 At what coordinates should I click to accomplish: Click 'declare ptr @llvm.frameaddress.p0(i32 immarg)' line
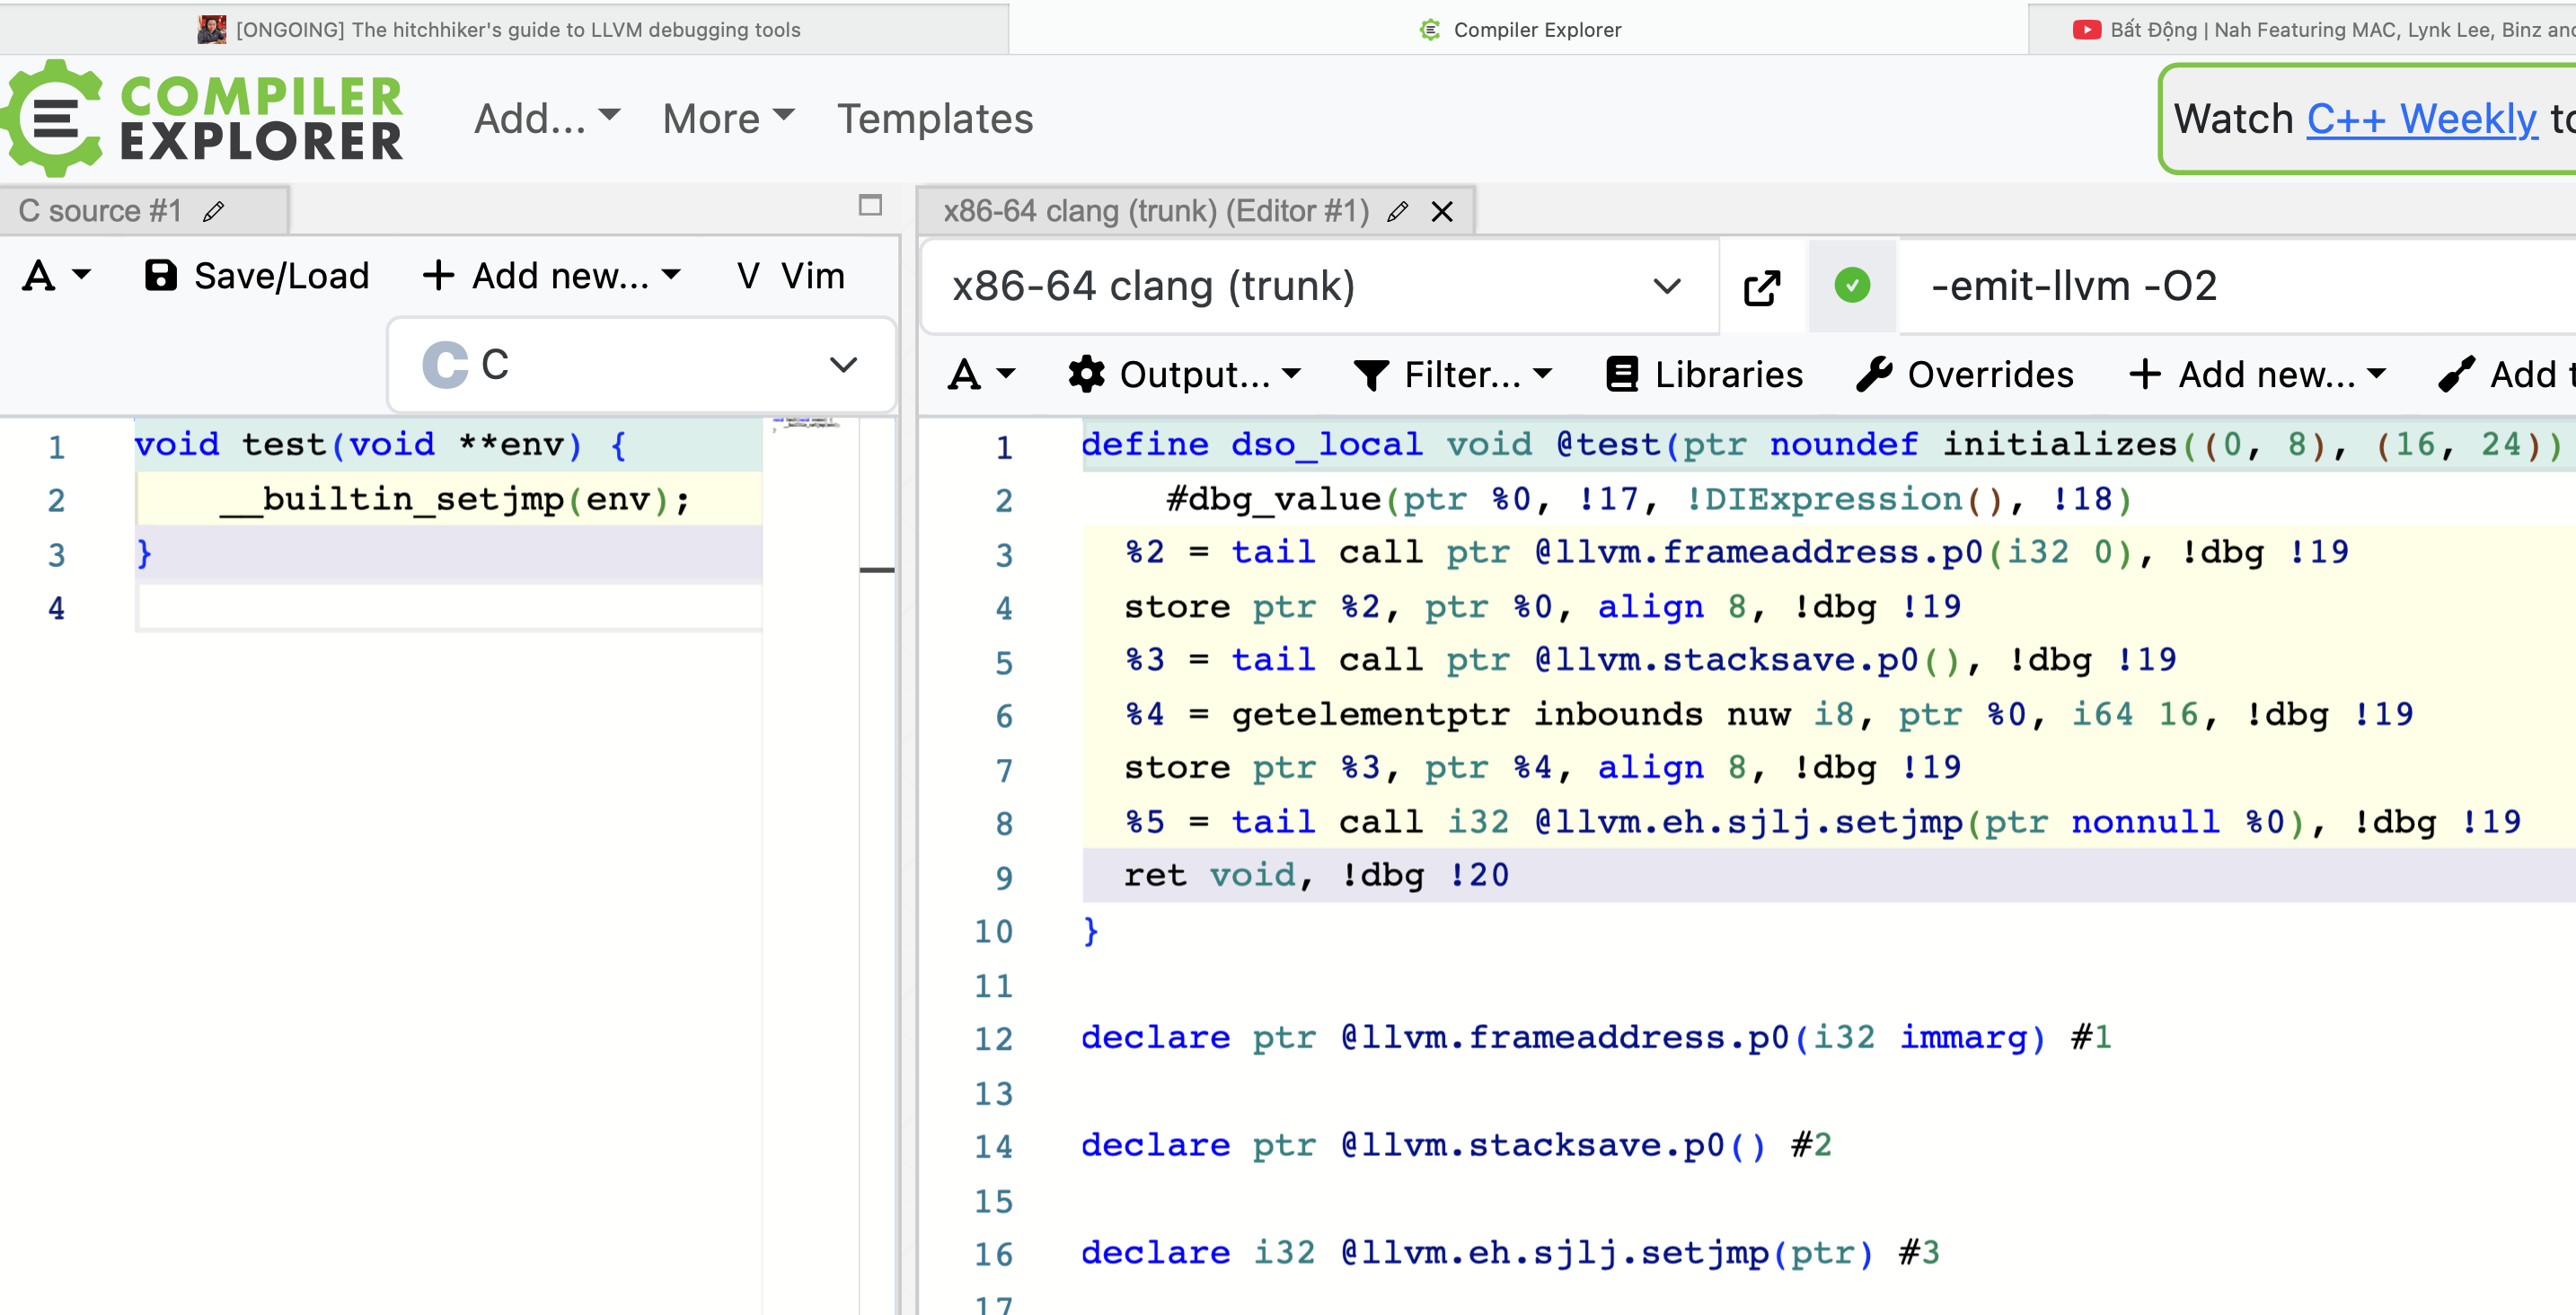click(x=1596, y=1038)
